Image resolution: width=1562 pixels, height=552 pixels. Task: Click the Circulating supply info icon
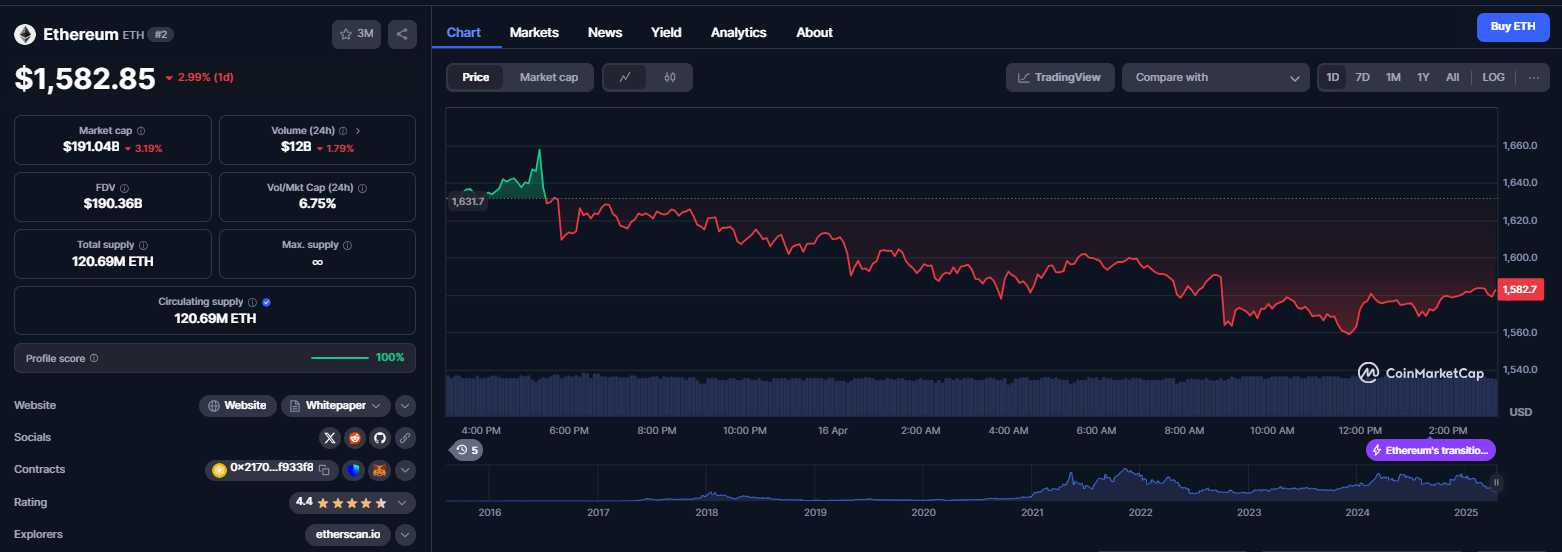point(252,302)
